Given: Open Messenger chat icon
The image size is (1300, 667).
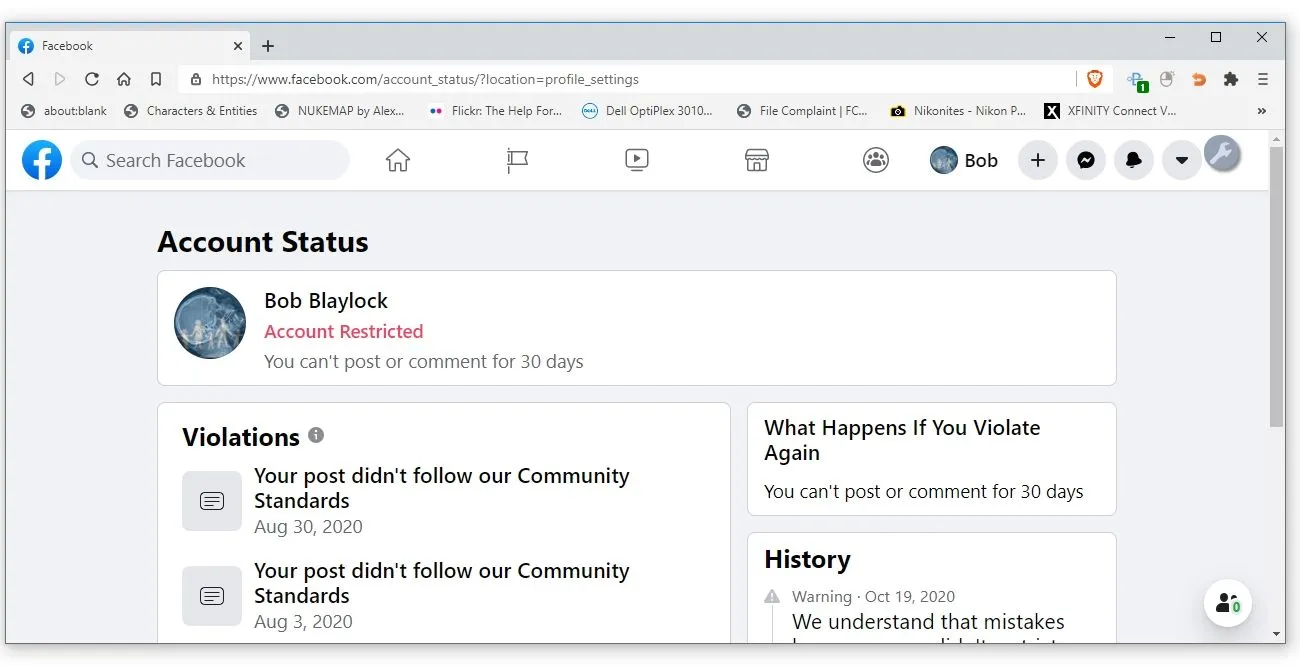Looking at the screenshot, I should (1085, 160).
